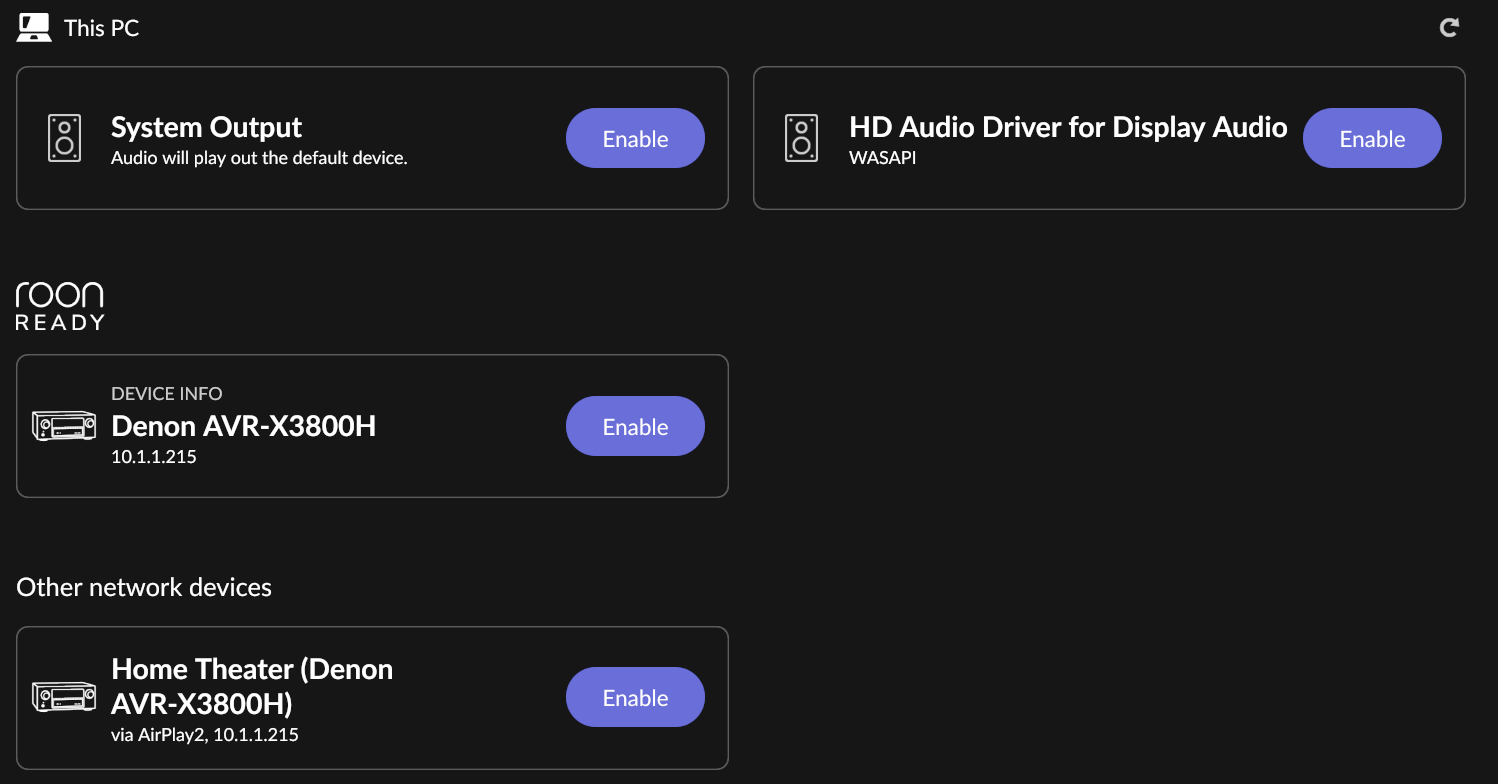Enable the Home Theater AirPlay2 device
The height and width of the screenshot is (784, 1498).
[635, 697]
